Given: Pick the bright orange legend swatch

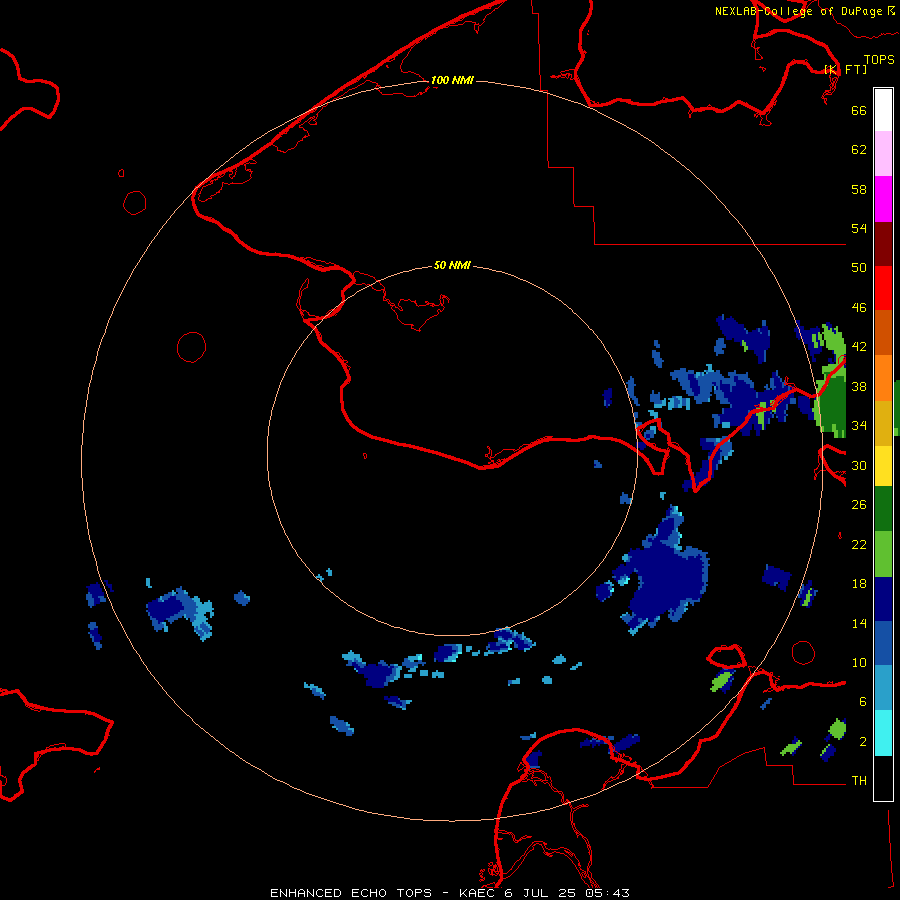Looking at the screenshot, I should point(883,378).
